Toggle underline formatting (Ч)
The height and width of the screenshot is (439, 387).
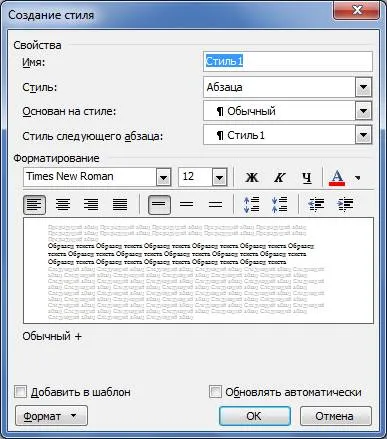coord(307,177)
